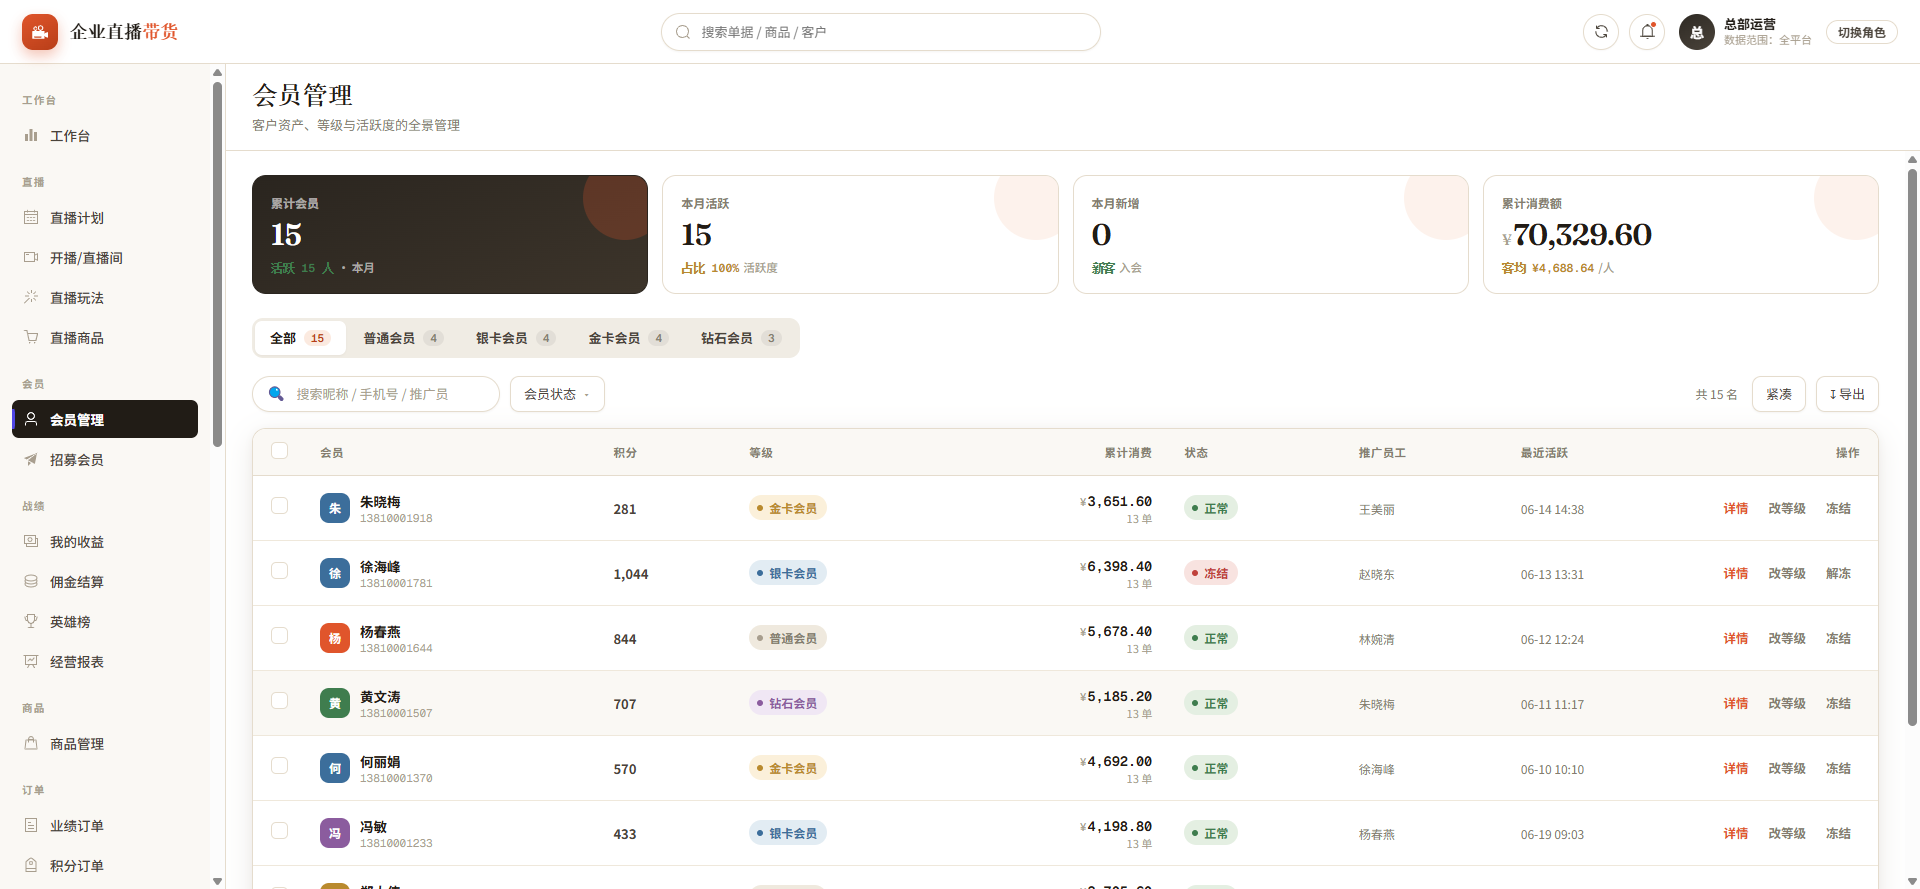Focus the global 搜索单据/商品/客户 field
1920x889 pixels.
(881, 32)
